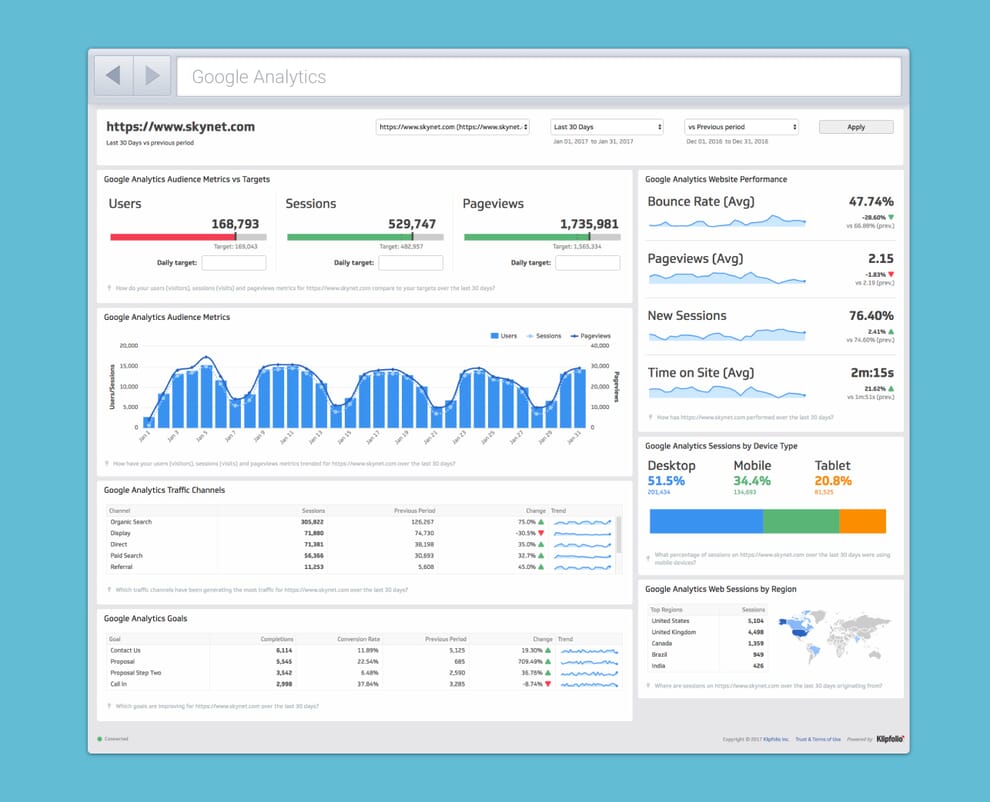Viewport: 990px width, 802px height.
Task: Click the hint icon under Audience Metrics vs Targets
Action: point(109,288)
